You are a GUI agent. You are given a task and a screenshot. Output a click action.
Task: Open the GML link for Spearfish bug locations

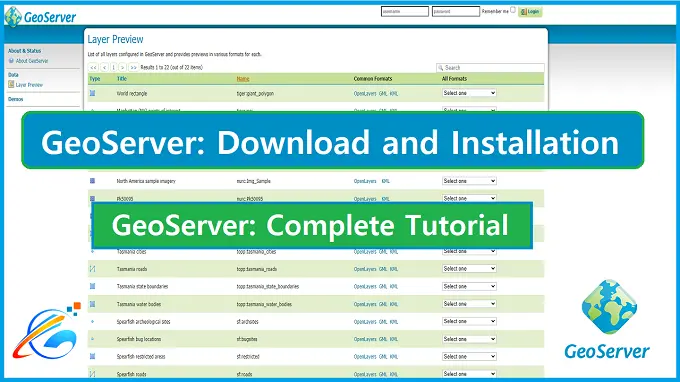point(383,340)
